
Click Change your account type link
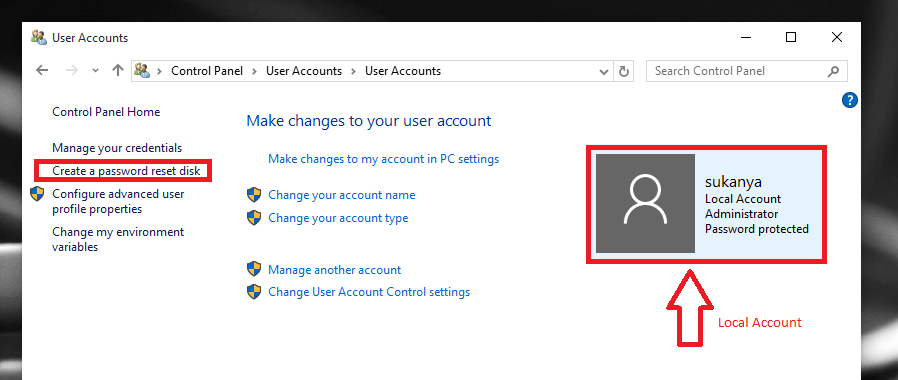click(x=338, y=218)
